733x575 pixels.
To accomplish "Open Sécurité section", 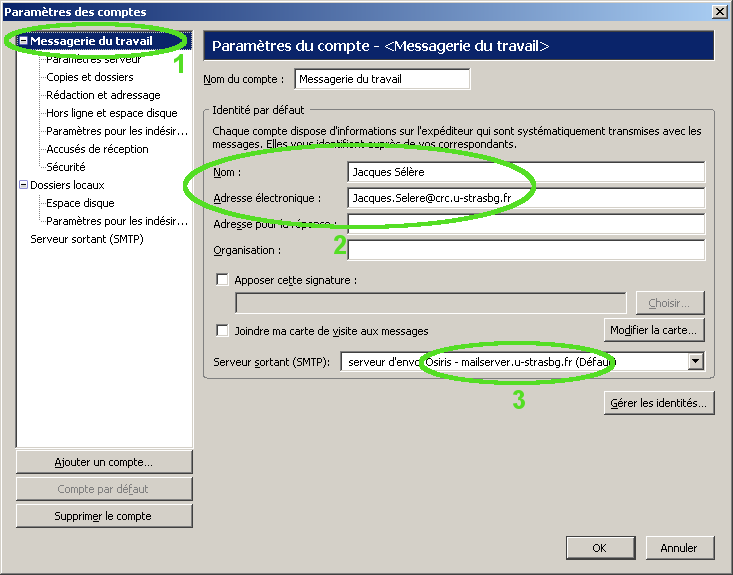I will (x=66, y=167).
